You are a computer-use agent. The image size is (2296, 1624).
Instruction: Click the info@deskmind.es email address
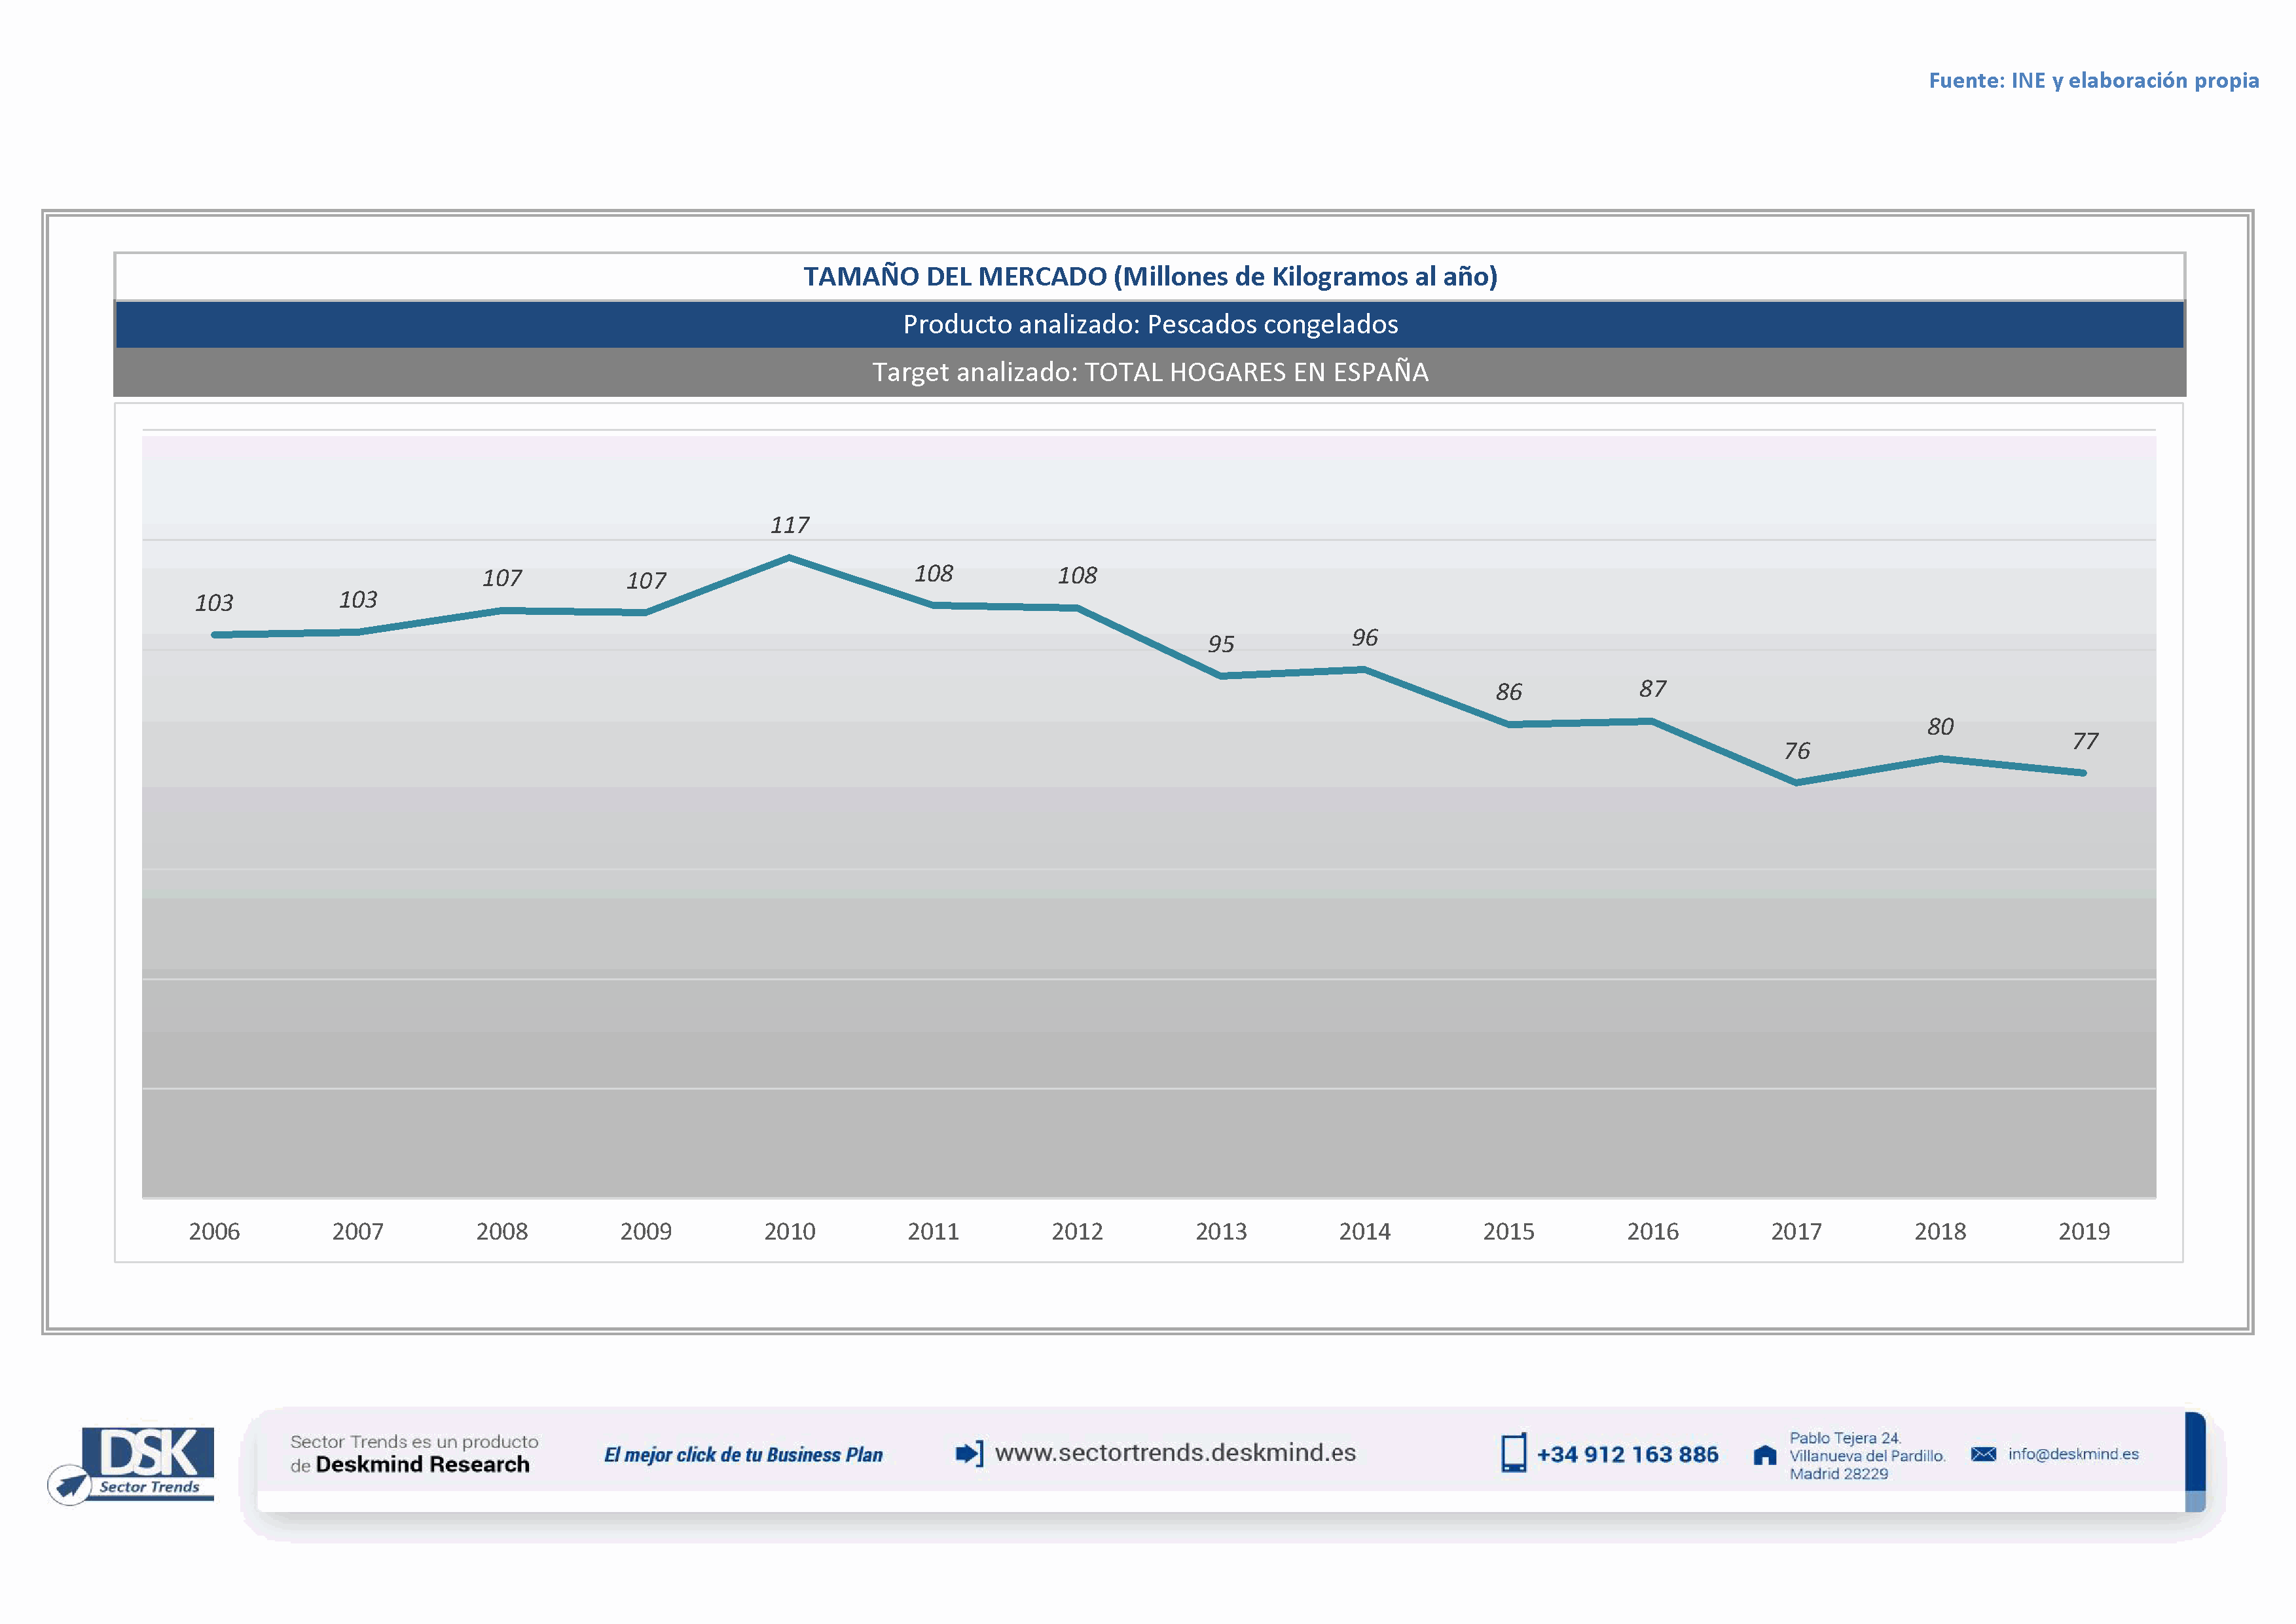pos(2073,1454)
